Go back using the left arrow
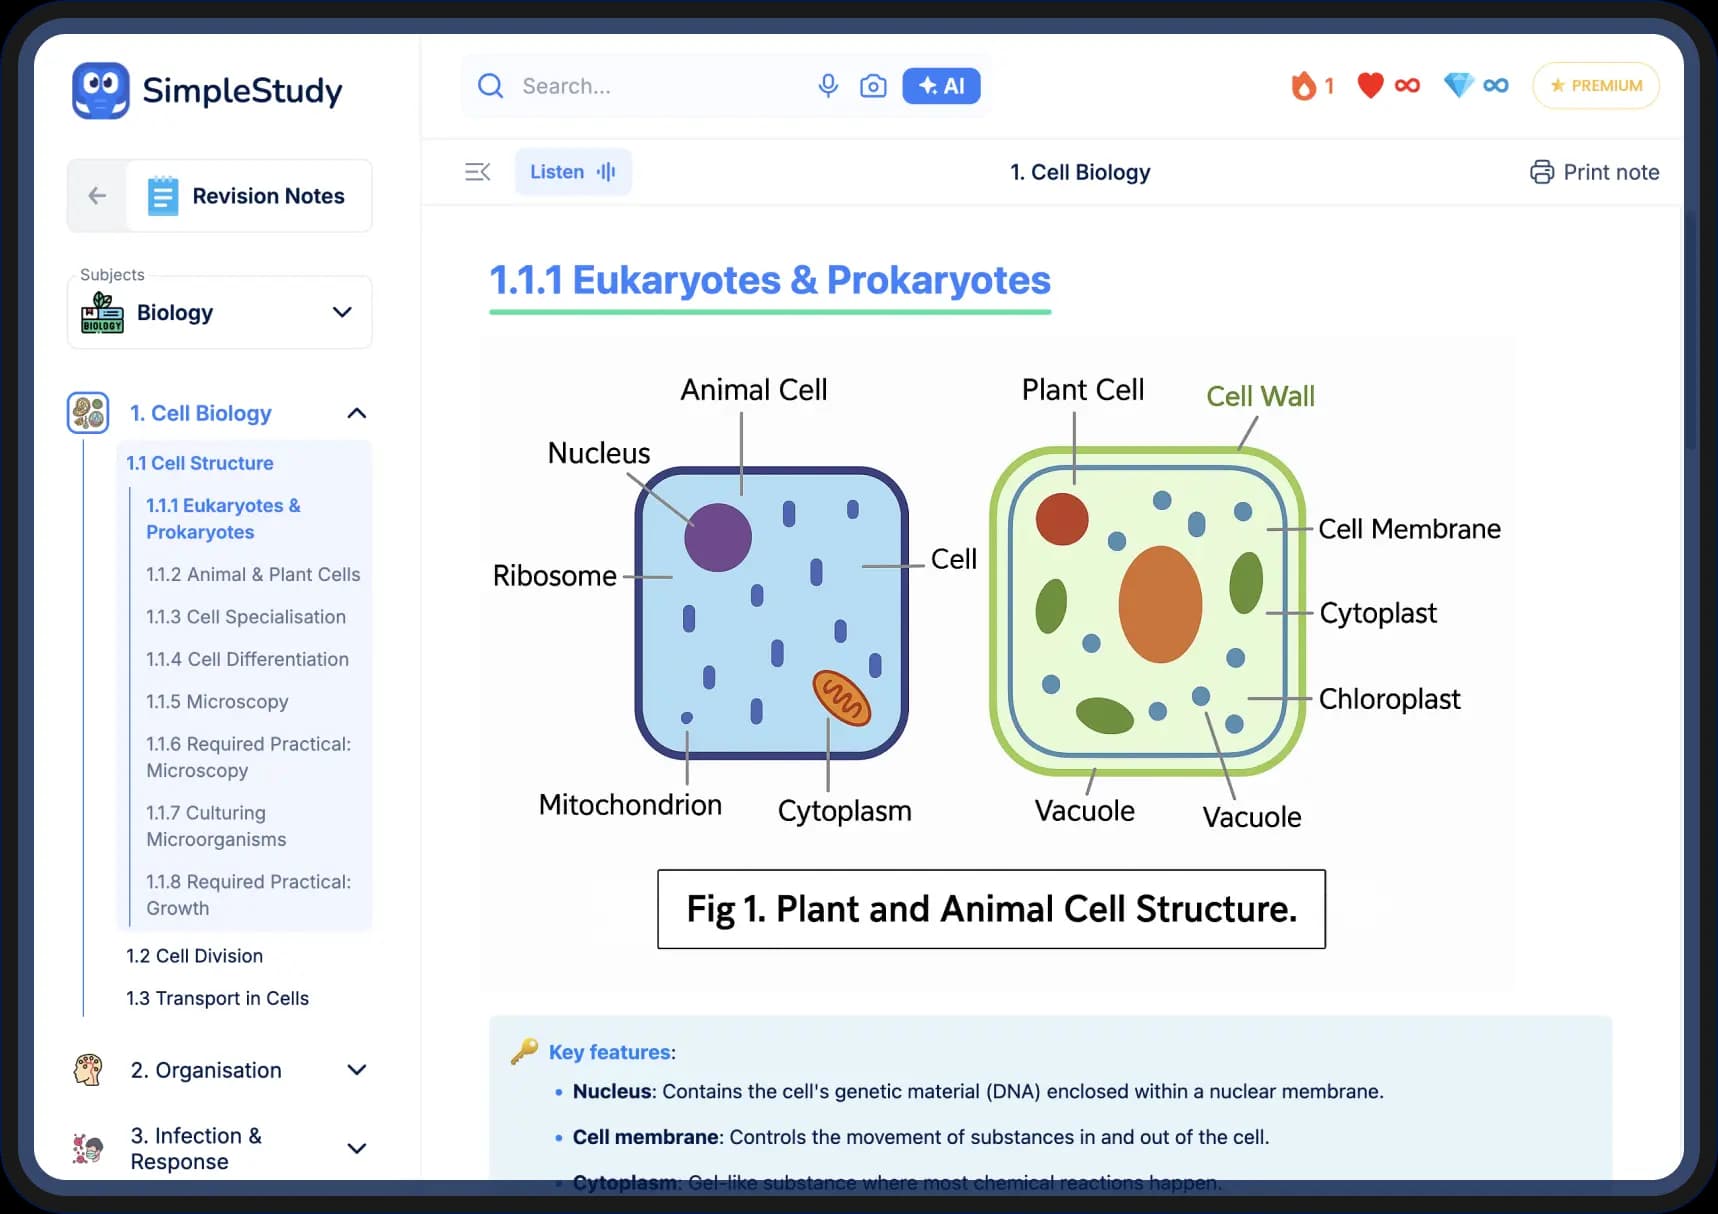Screen dimensions: 1718x1214 (x=97, y=196)
